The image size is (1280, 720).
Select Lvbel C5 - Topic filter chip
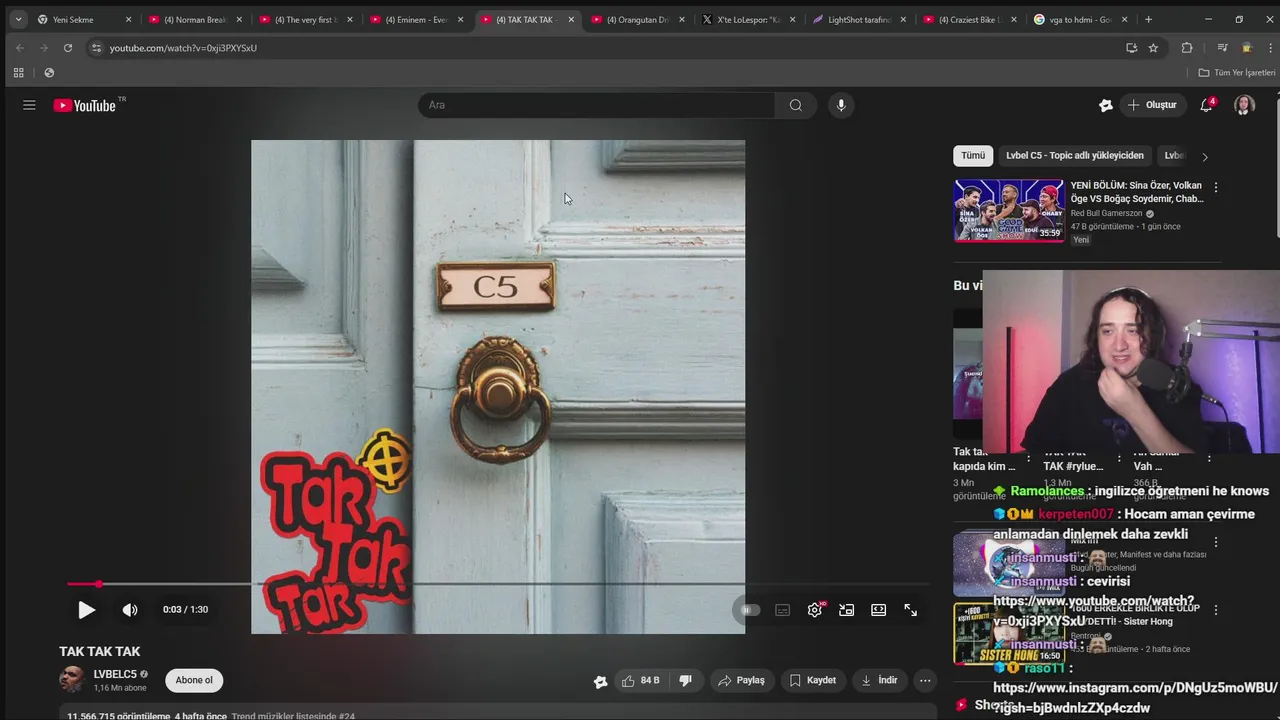coord(1075,156)
